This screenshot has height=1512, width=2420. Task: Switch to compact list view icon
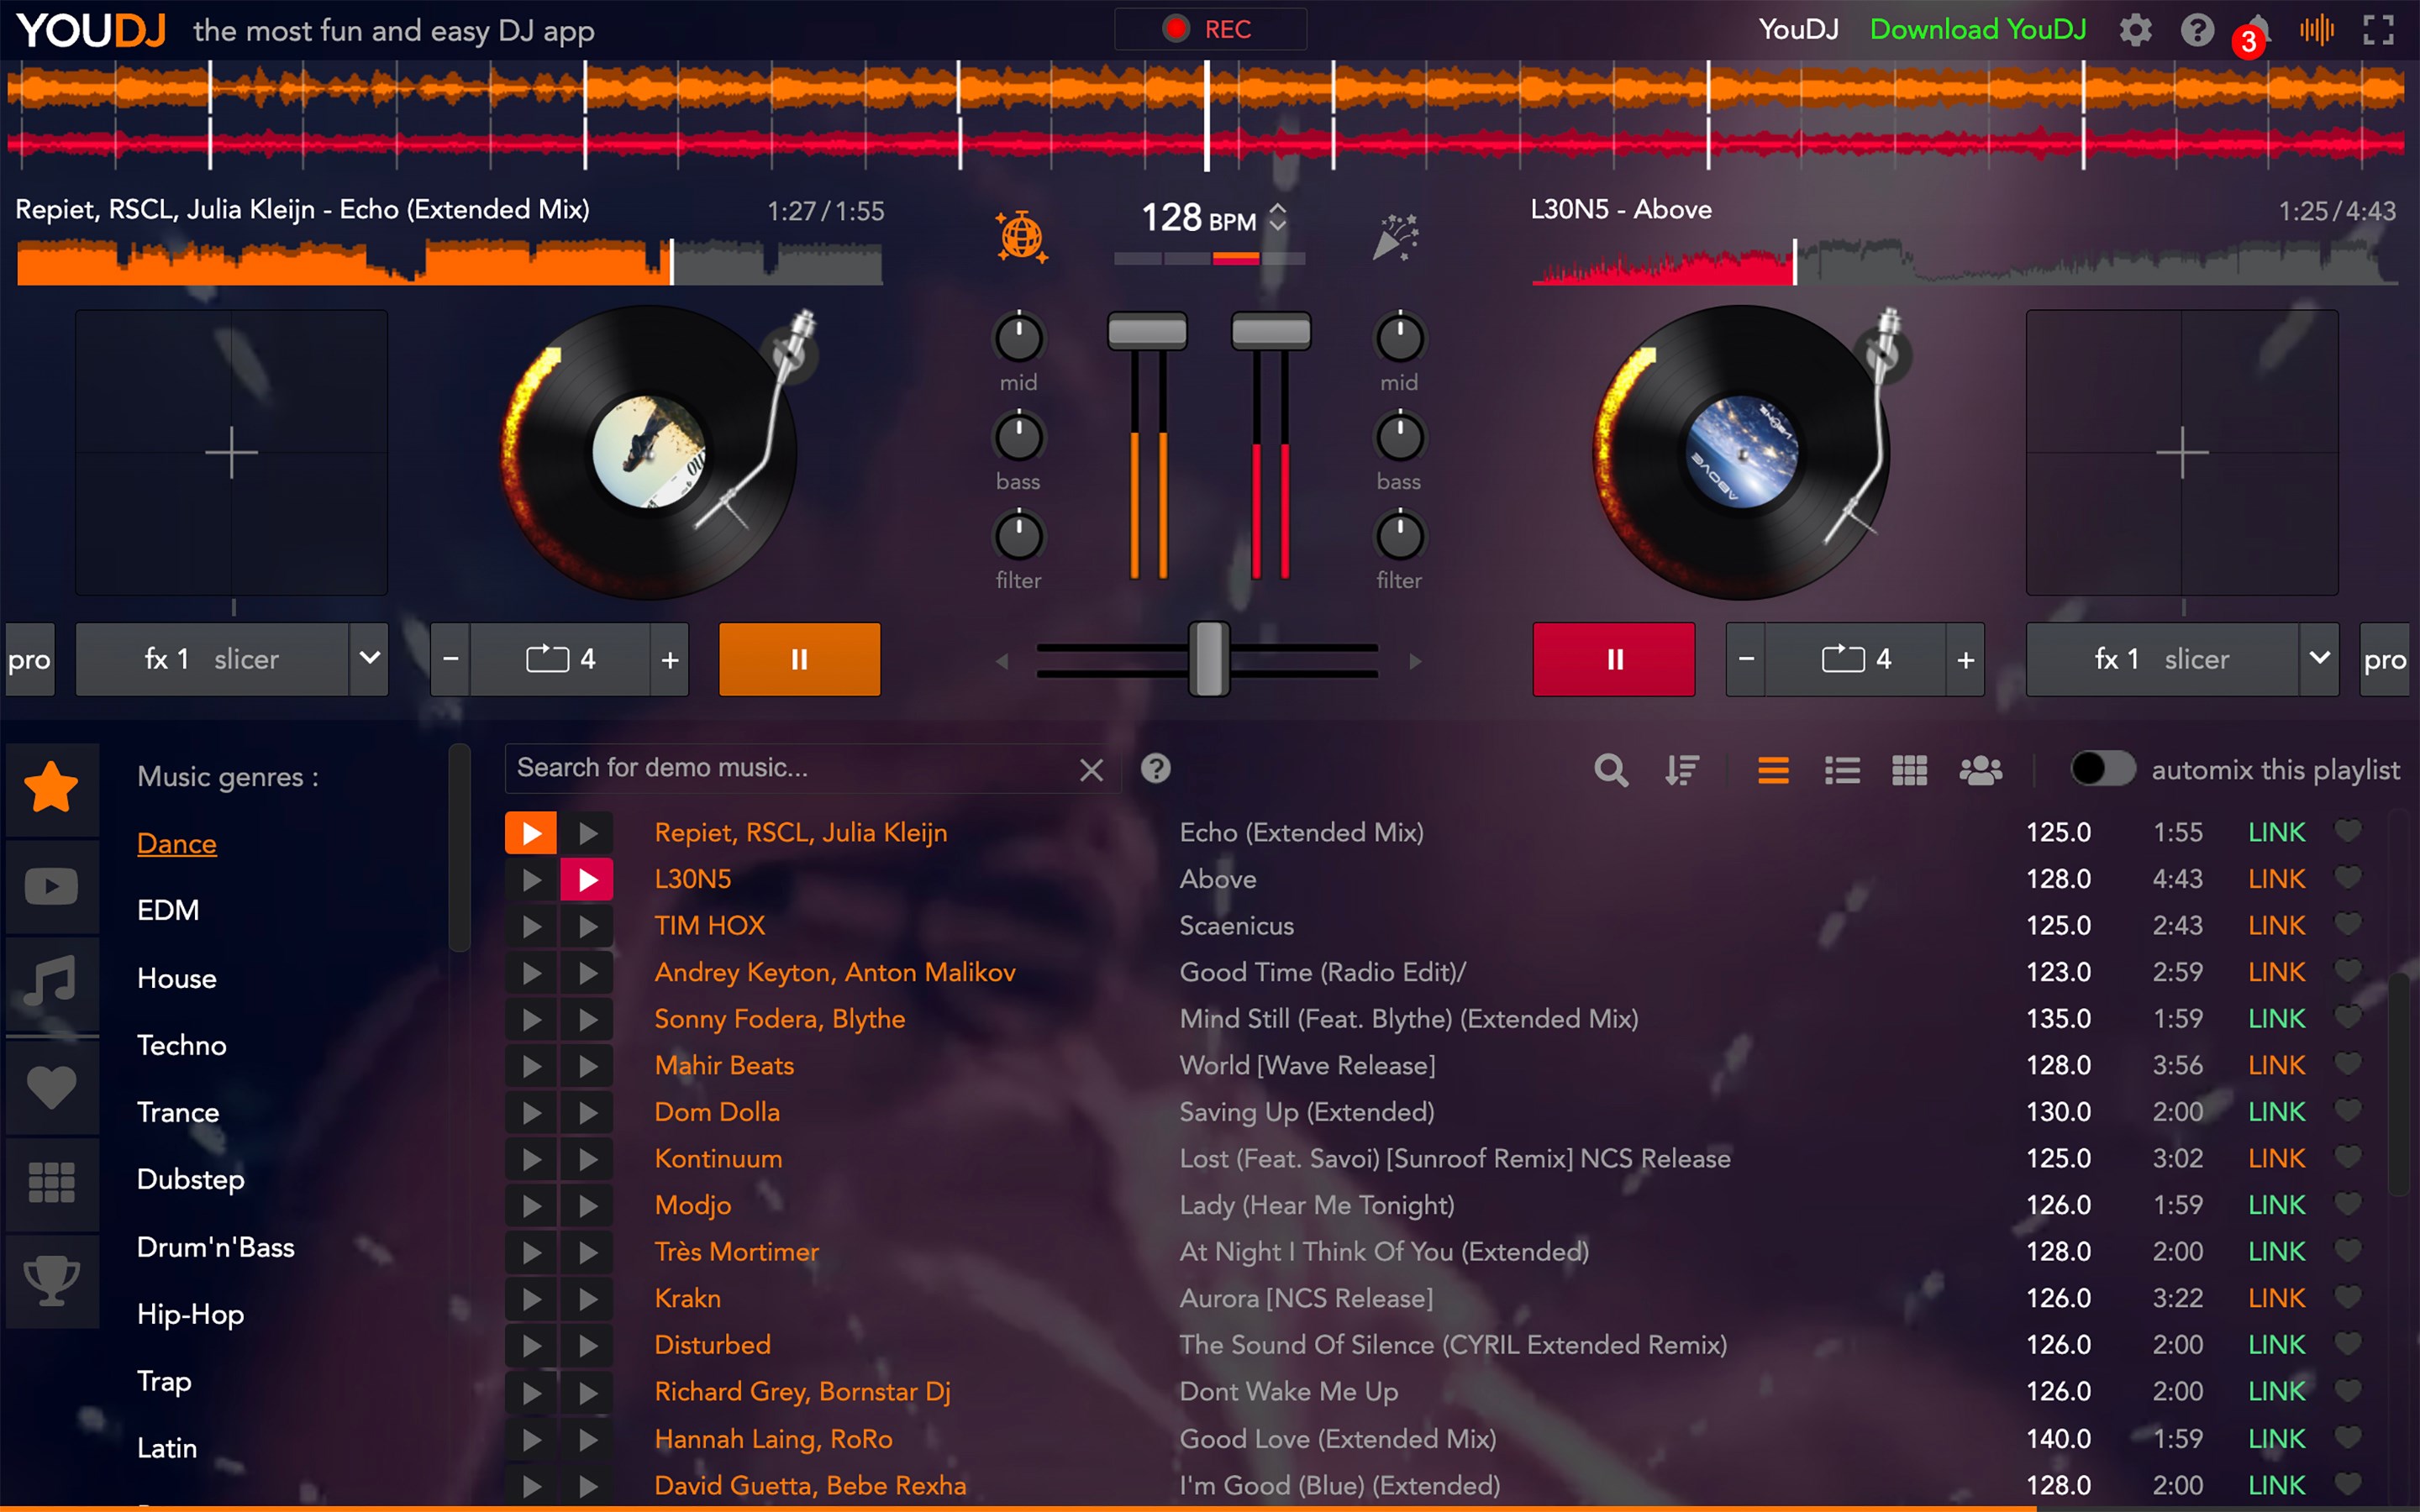click(x=1773, y=770)
